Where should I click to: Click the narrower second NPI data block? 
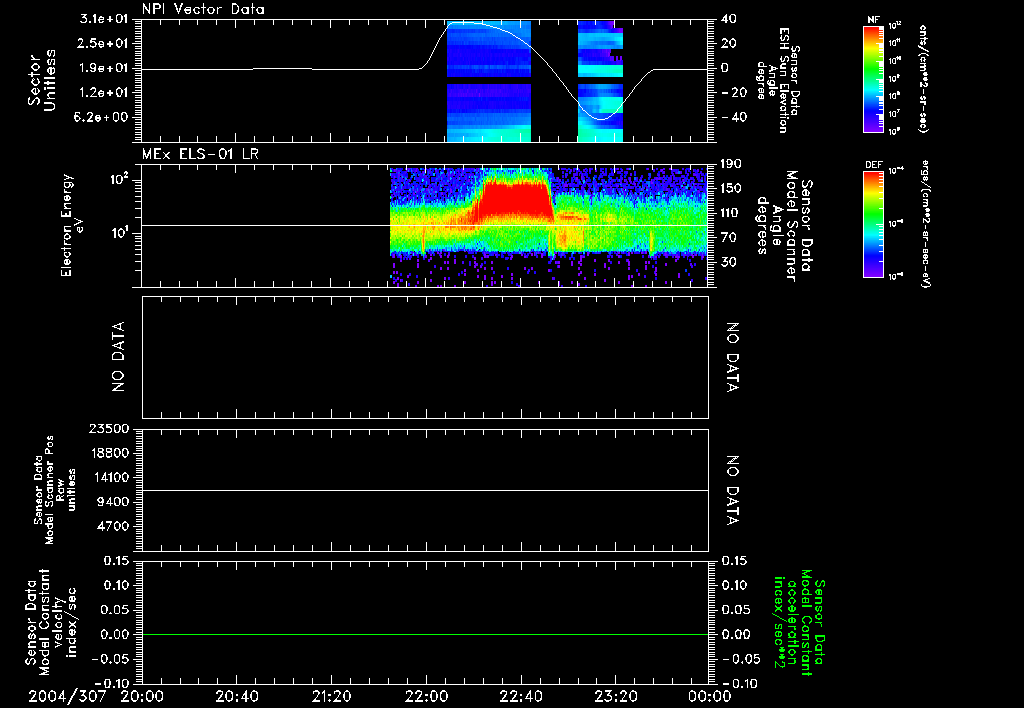pyautogui.click(x=600, y=81)
